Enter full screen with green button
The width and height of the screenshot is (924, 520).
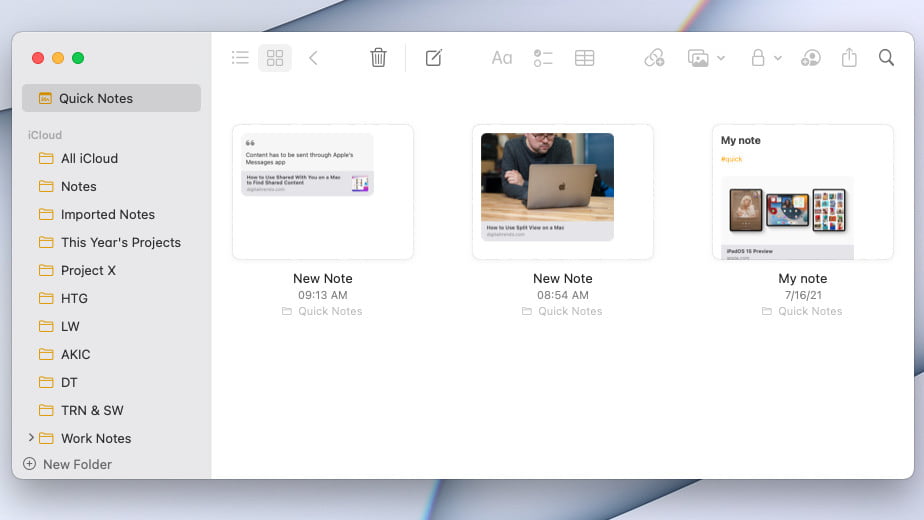pos(78,58)
